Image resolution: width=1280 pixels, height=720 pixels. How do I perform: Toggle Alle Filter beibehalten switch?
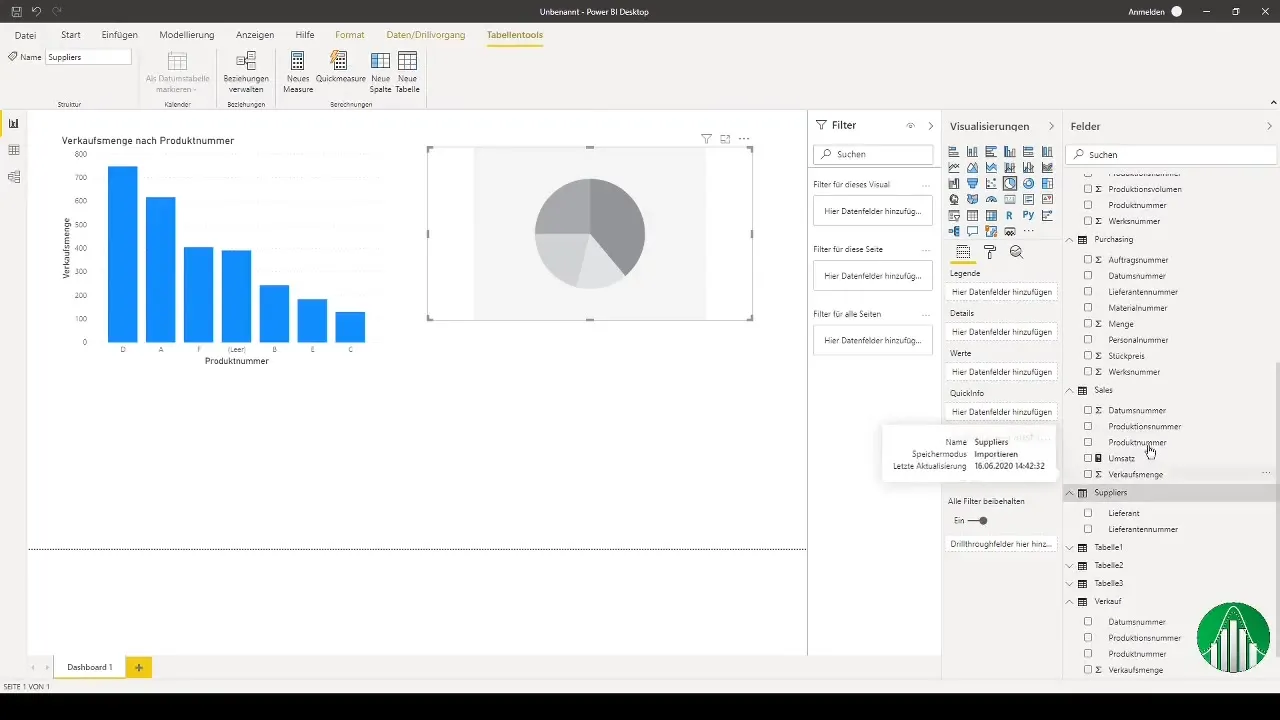pos(977,521)
